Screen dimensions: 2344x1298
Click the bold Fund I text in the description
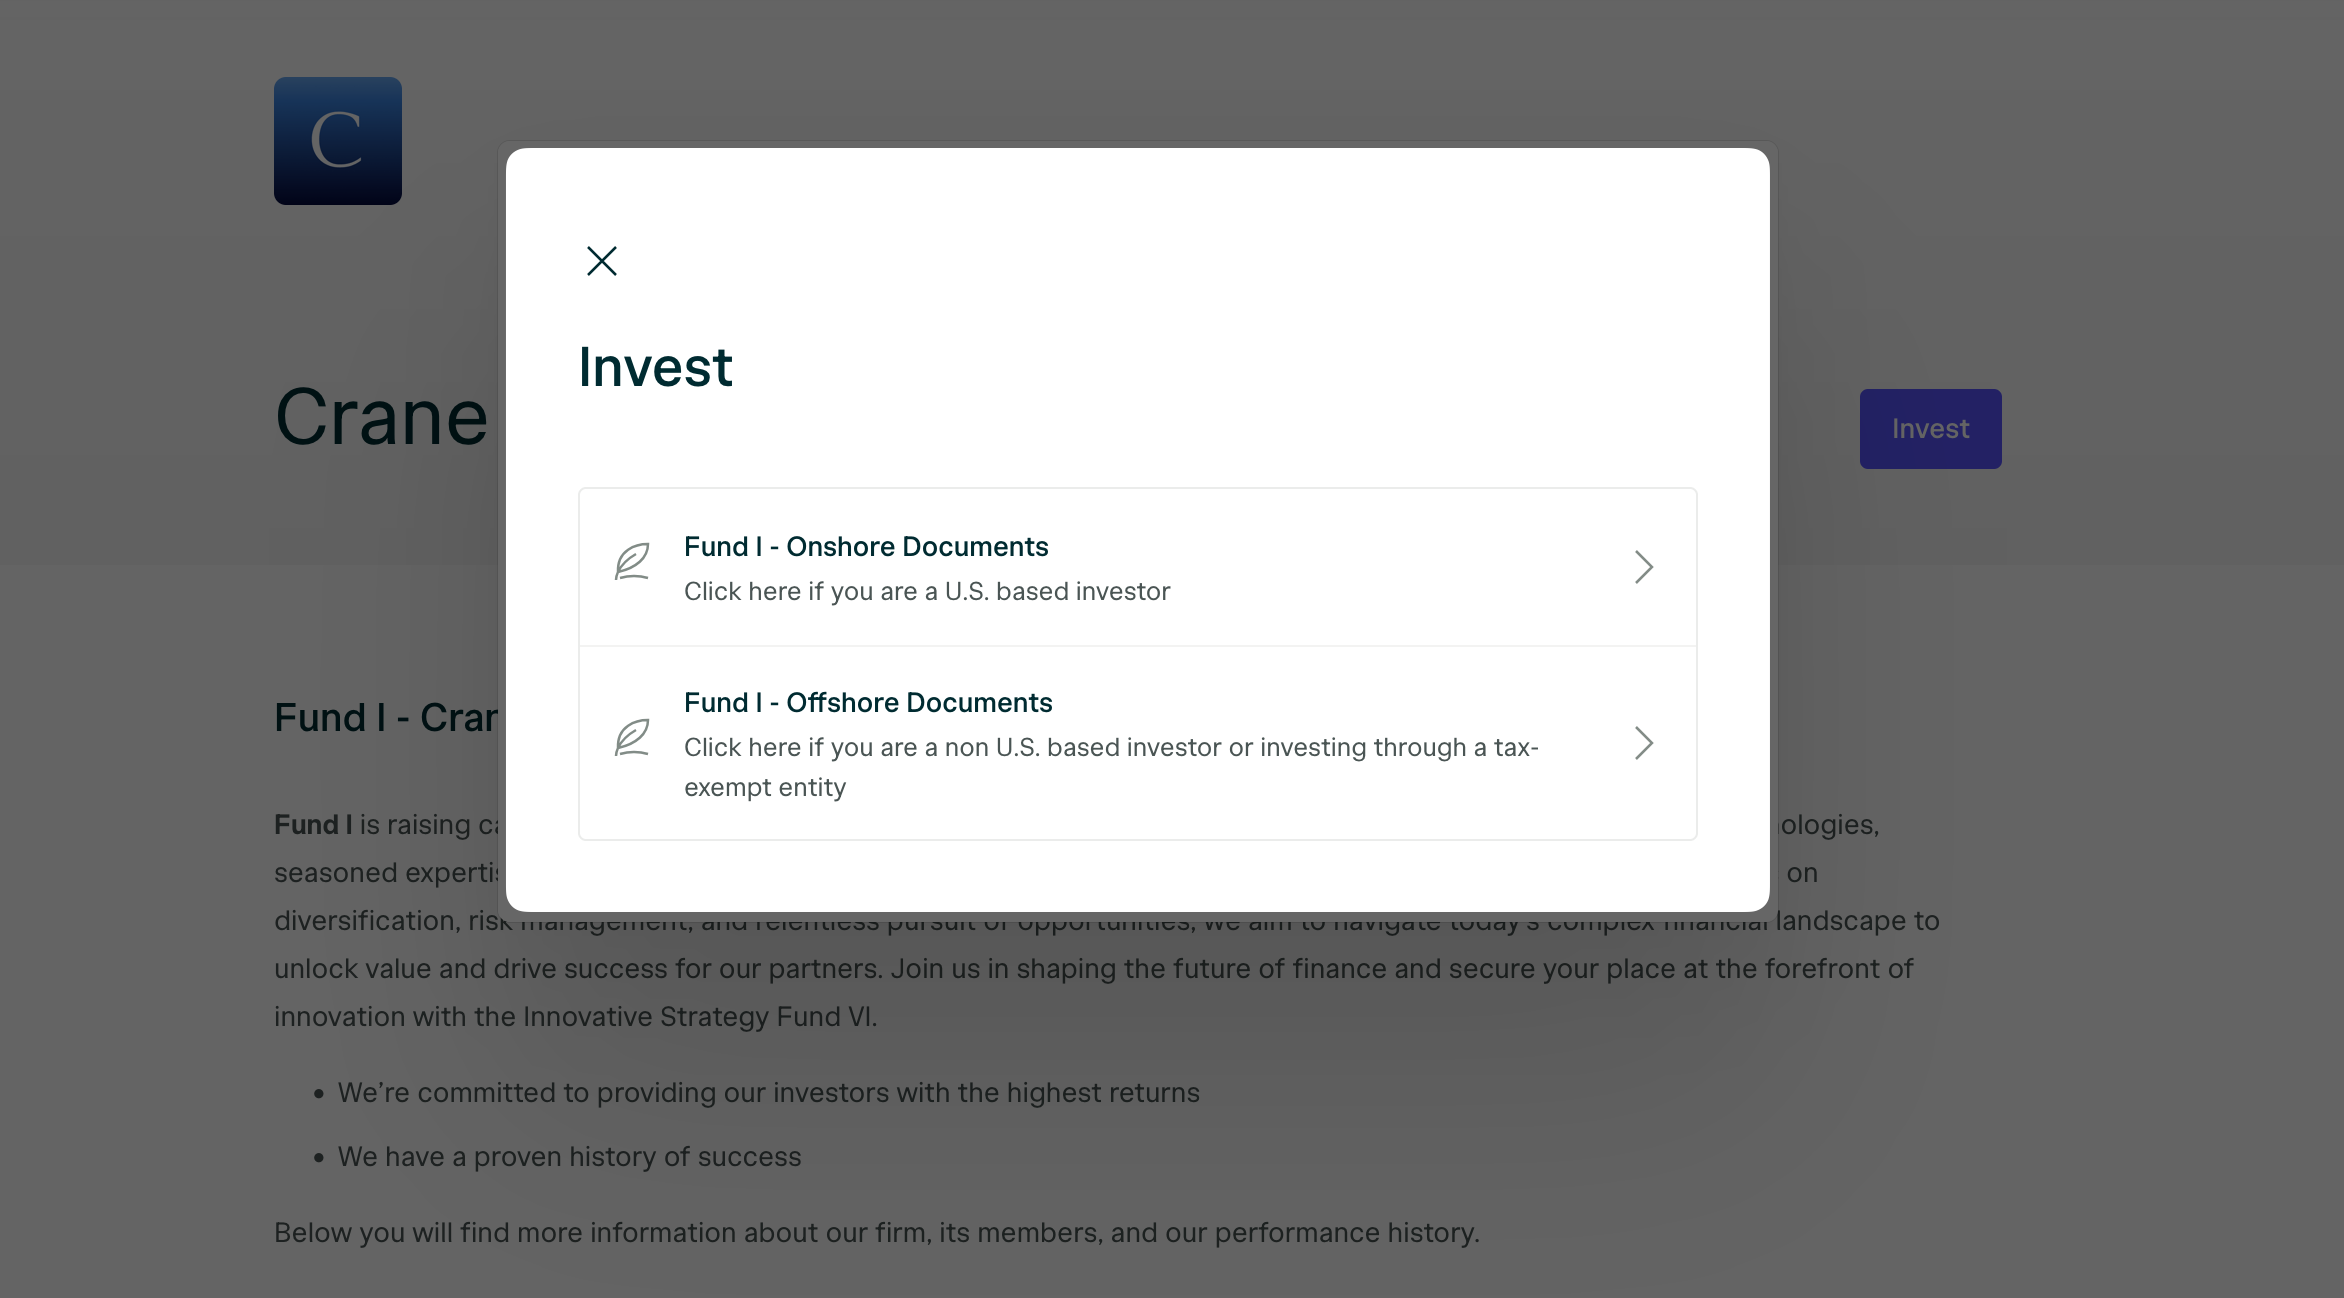pyautogui.click(x=311, y=824)
